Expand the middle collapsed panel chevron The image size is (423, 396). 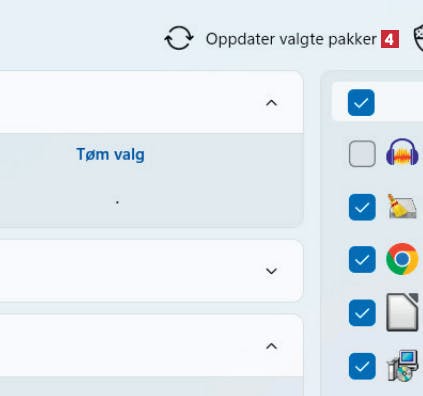[x=271, y=271]
